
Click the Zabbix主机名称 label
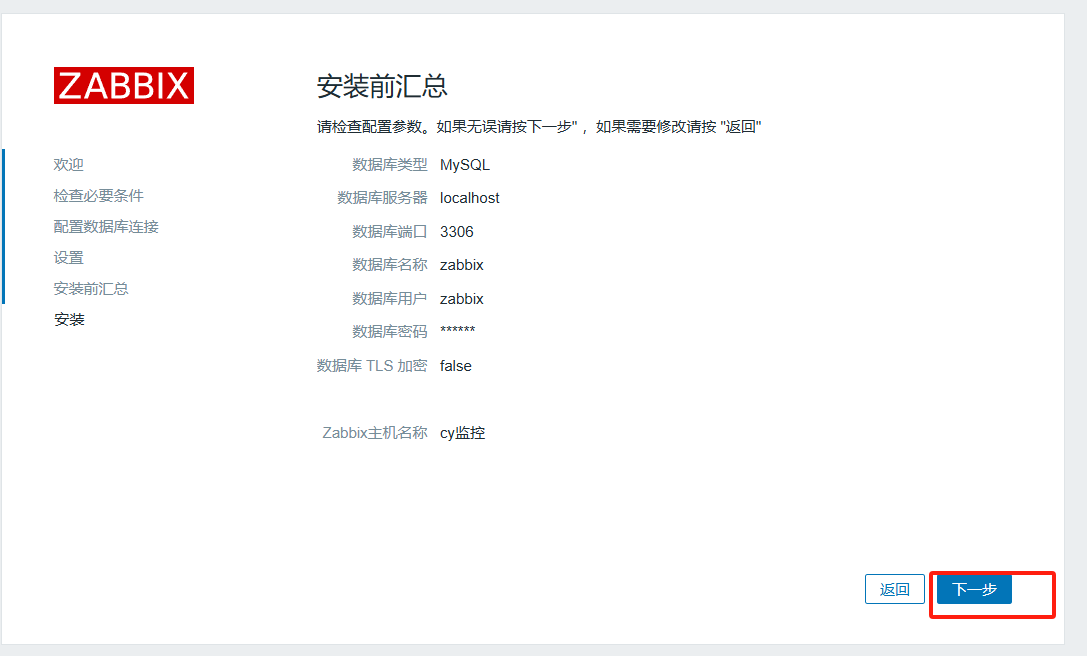point(375,433)
